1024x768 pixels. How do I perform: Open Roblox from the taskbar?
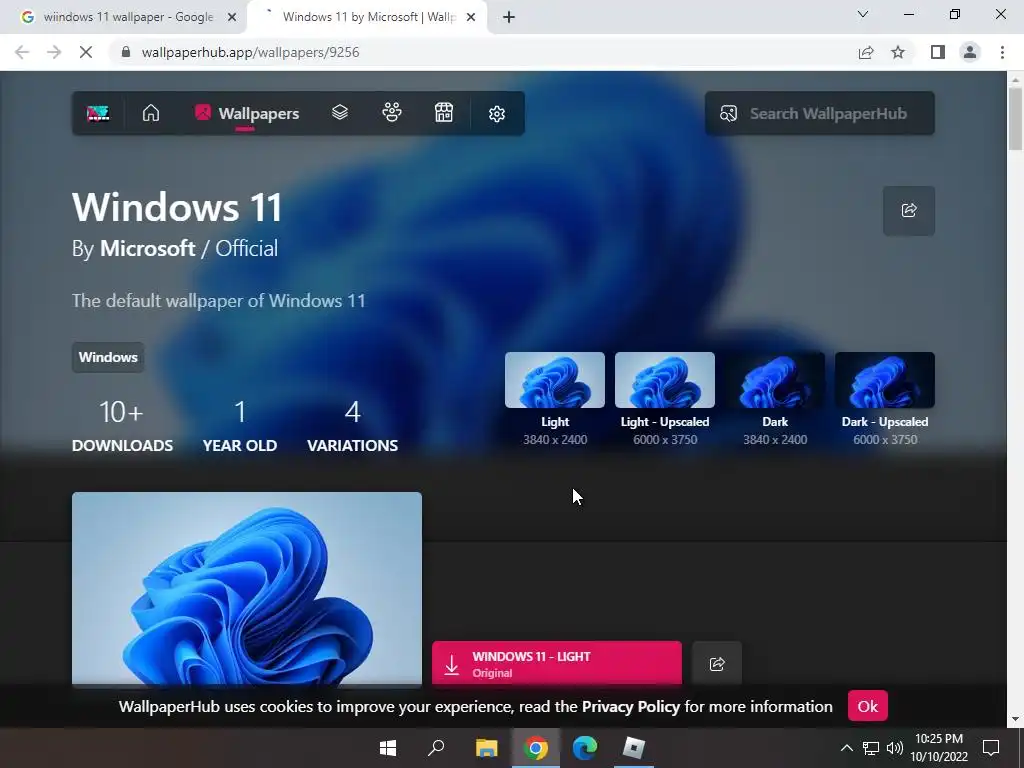coord(633,748)
